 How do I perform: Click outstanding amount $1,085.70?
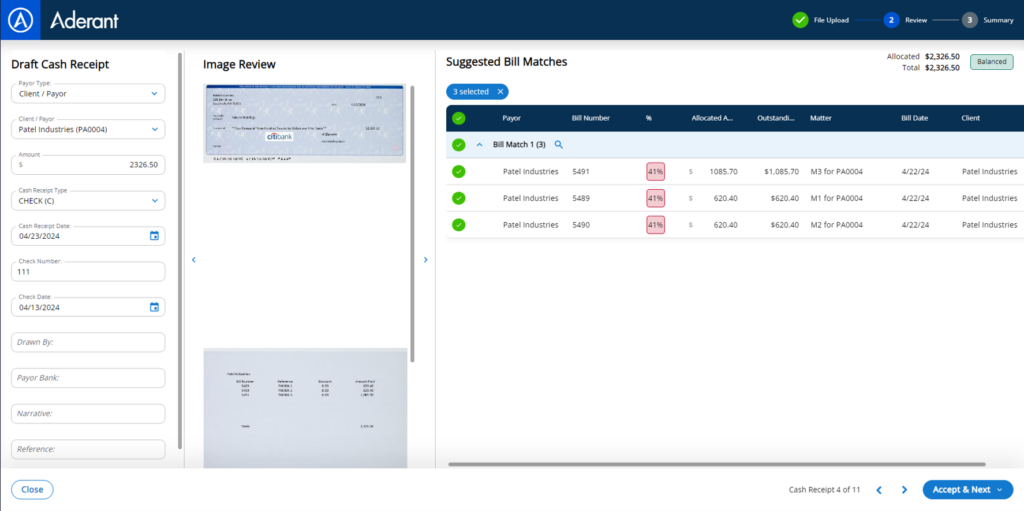781,172
